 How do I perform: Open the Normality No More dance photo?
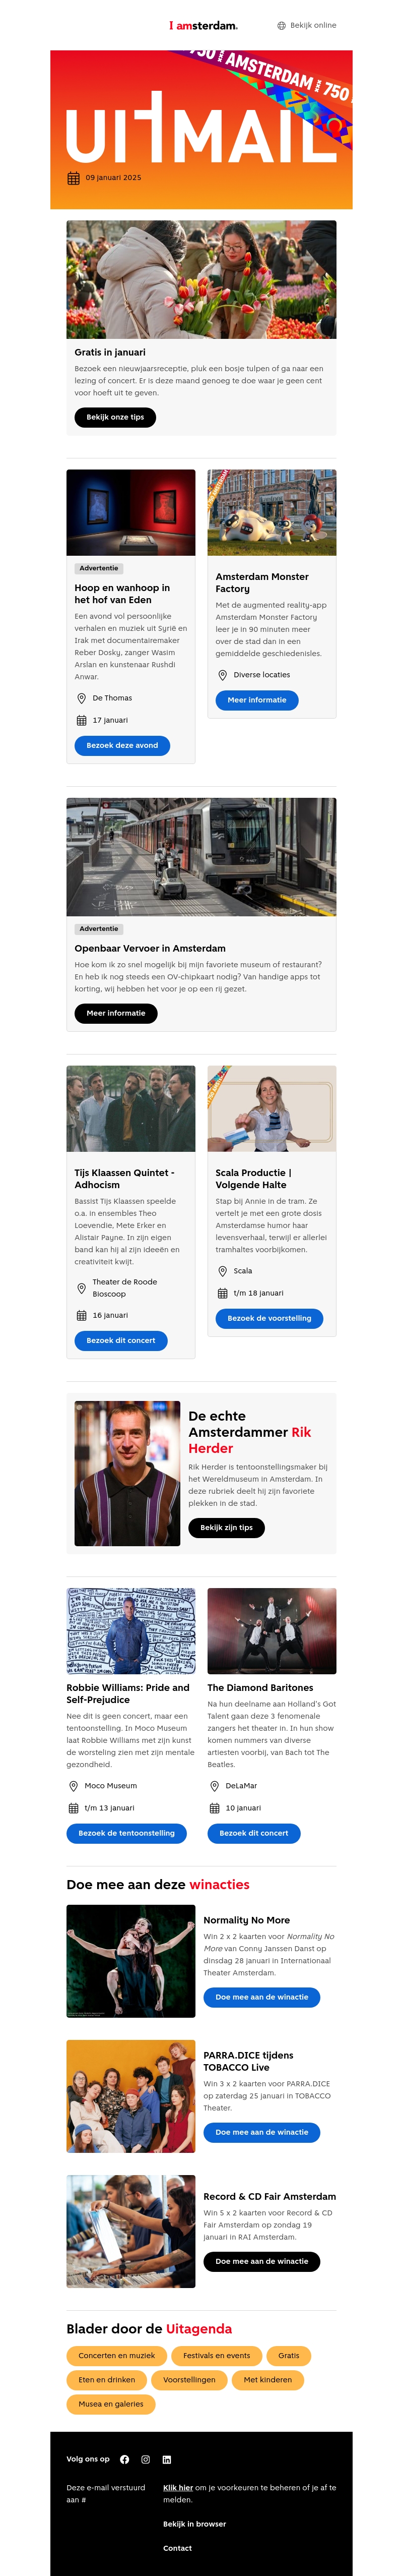point(131,1961)
